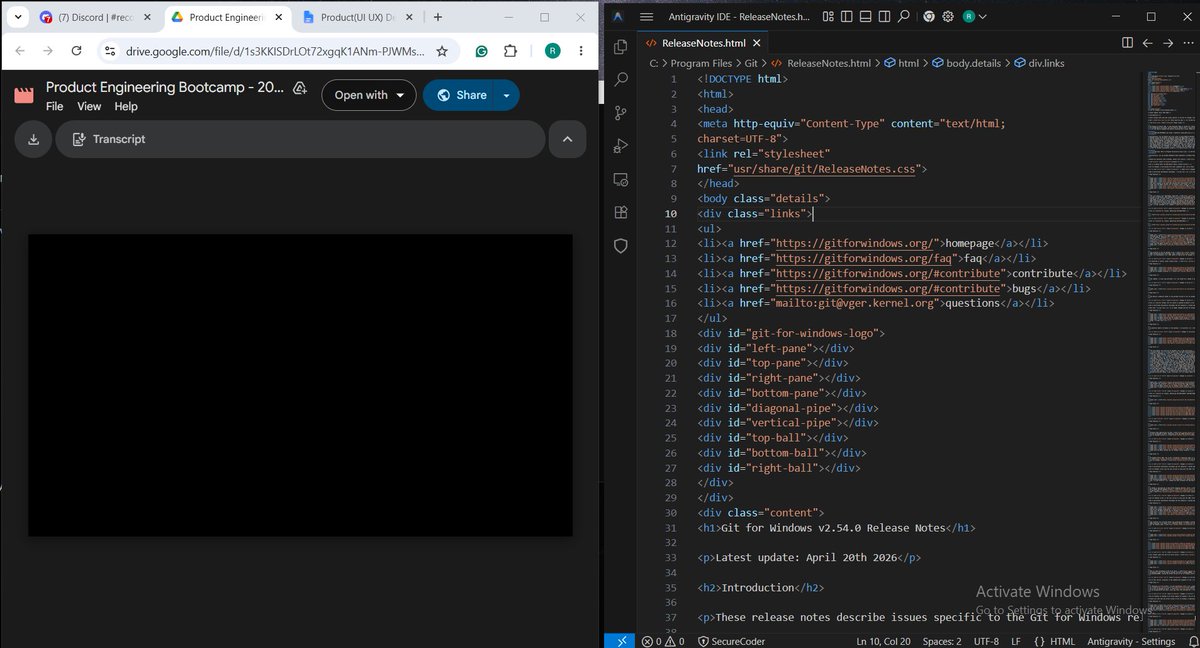1200x648 pixels.
Task: Open the Chrome Extensions puzzle icon
Action: coord(510,51)
